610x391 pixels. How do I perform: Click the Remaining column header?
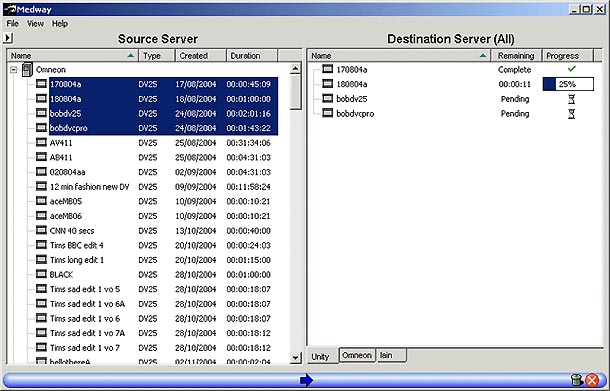coord(516,56)
